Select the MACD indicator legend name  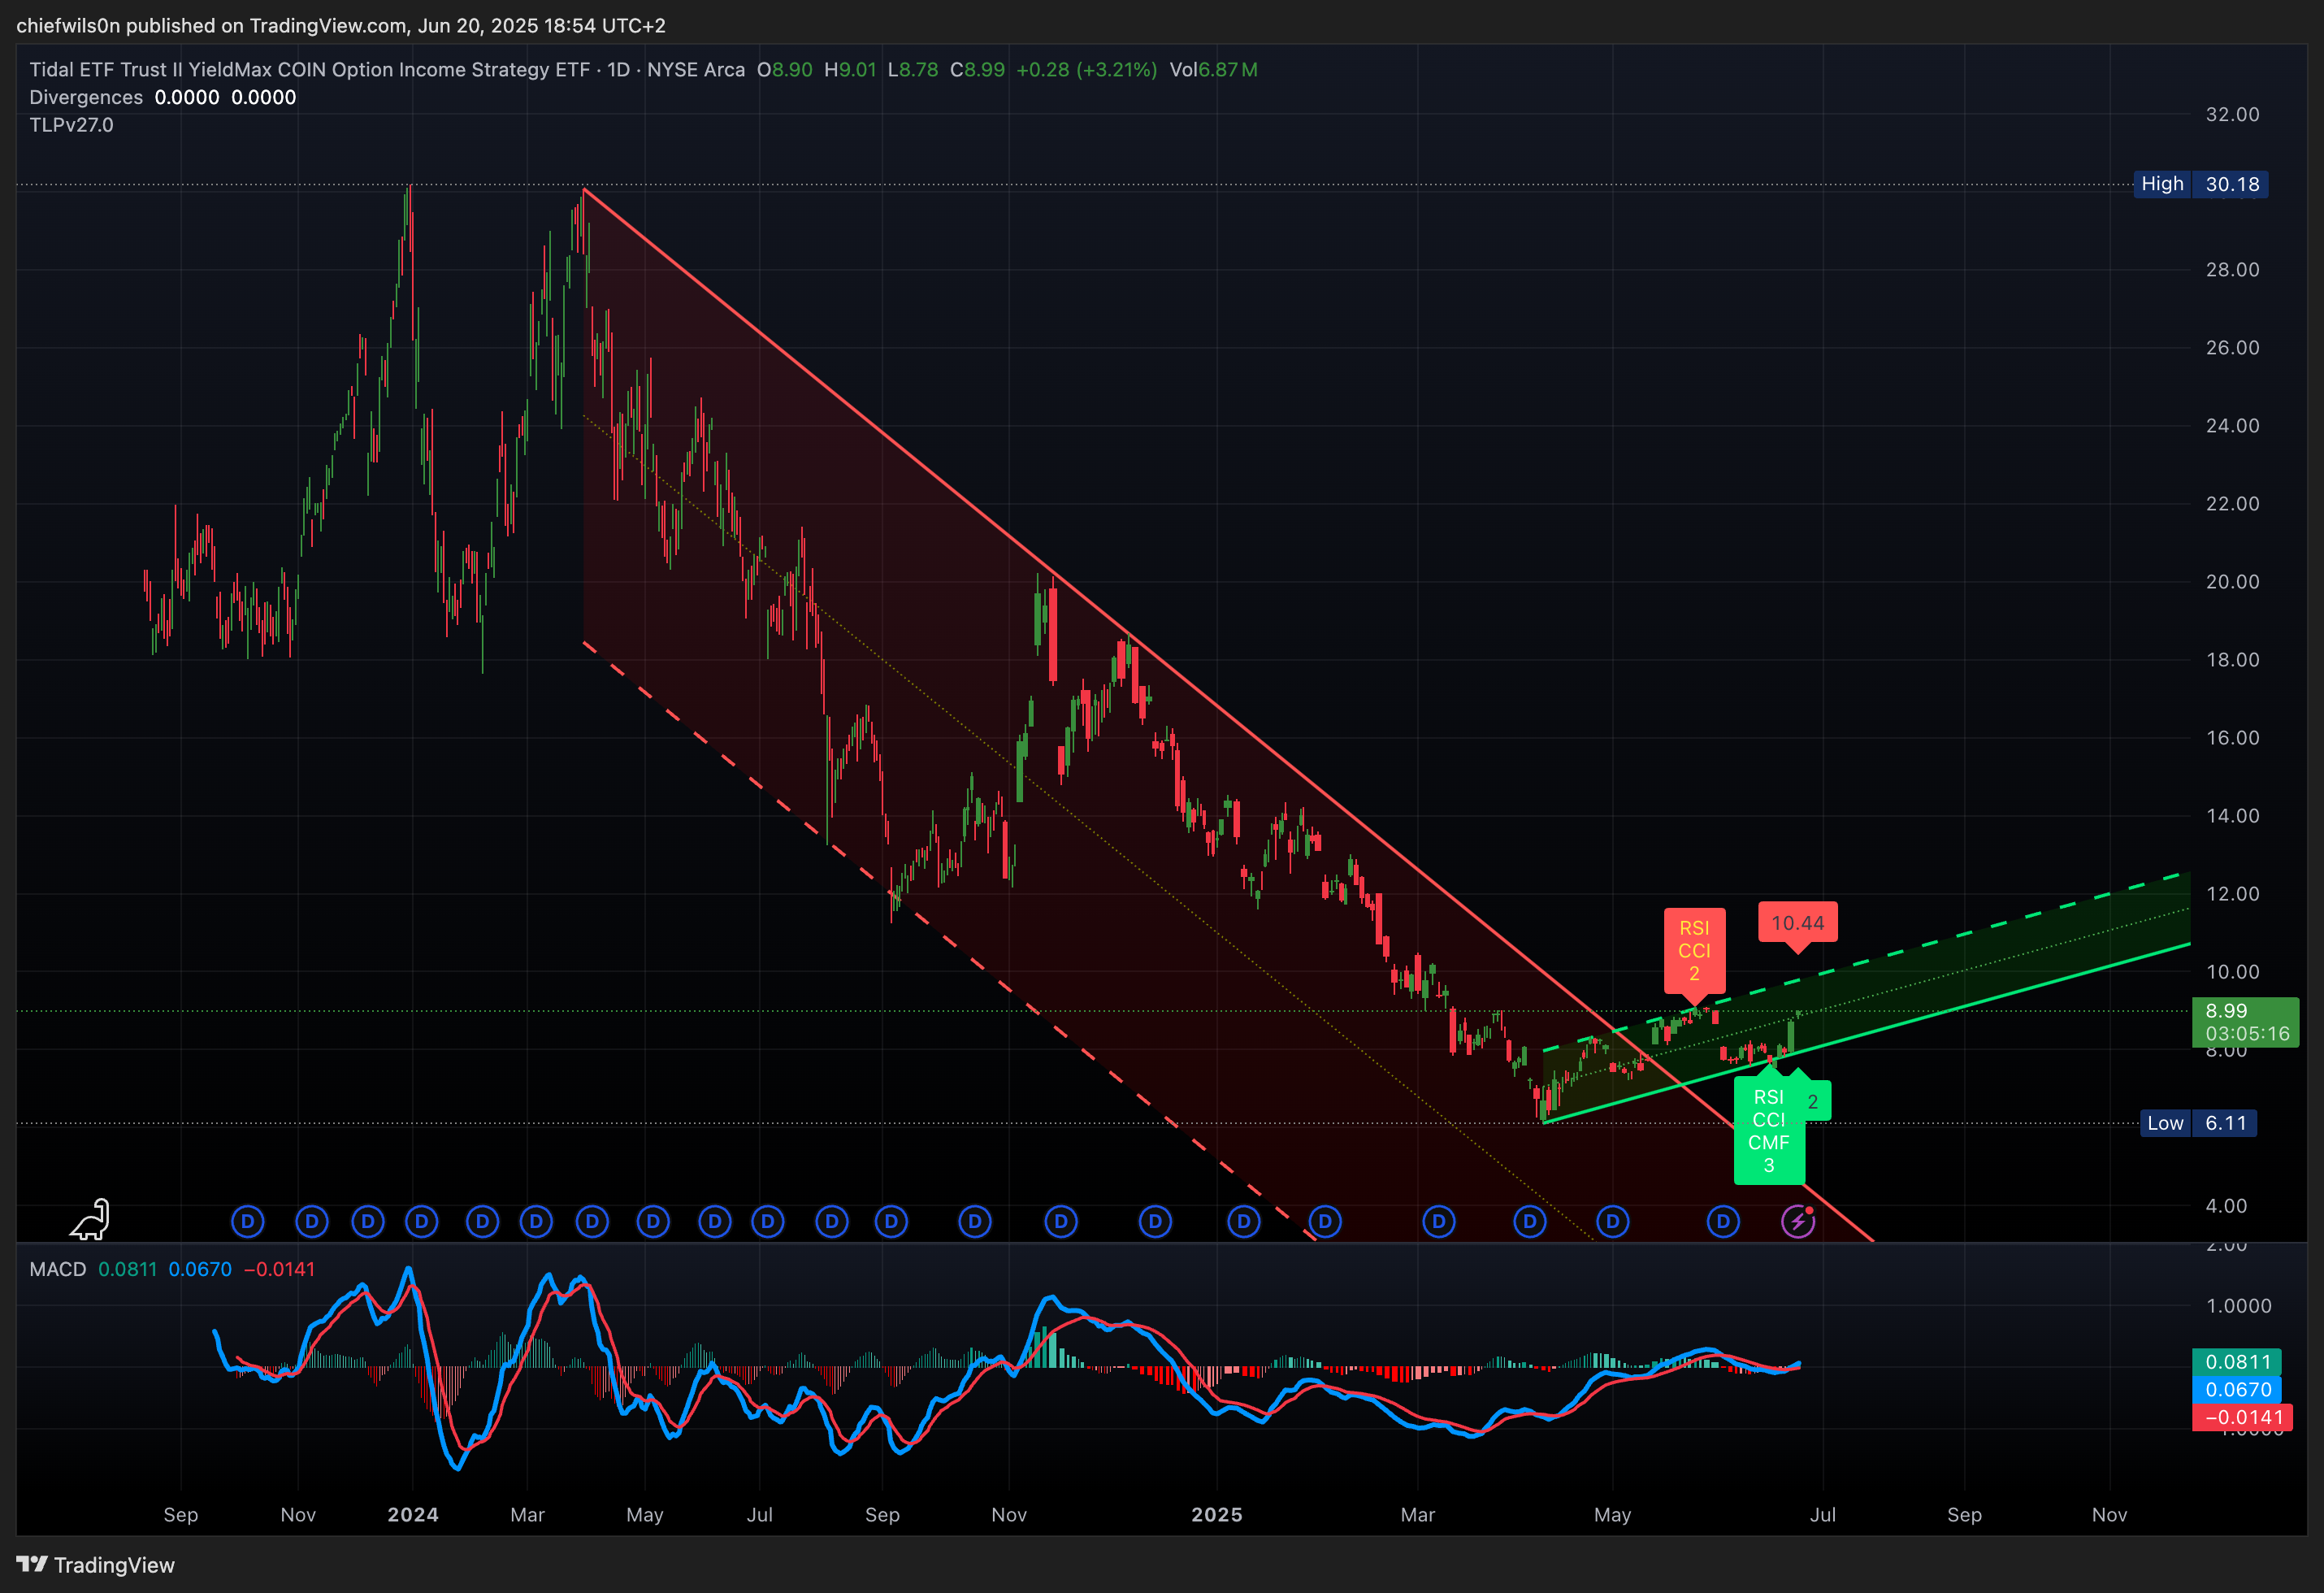point(58,1269)
